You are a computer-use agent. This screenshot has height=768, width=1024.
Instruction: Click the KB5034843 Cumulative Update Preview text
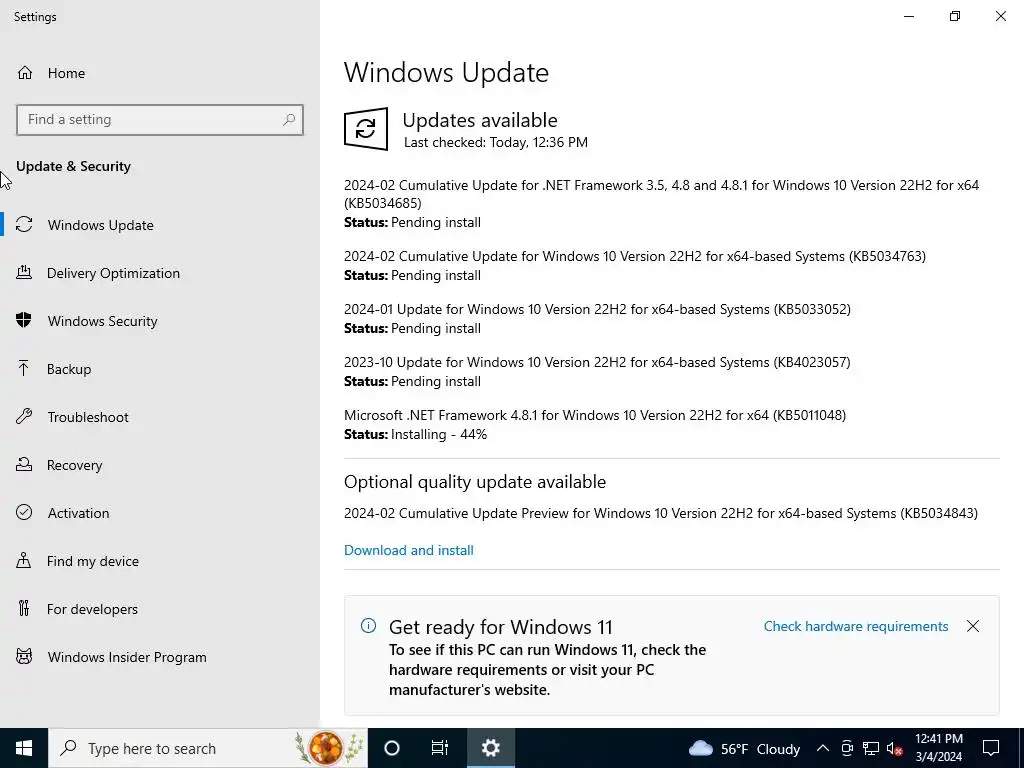coord(661,513)
